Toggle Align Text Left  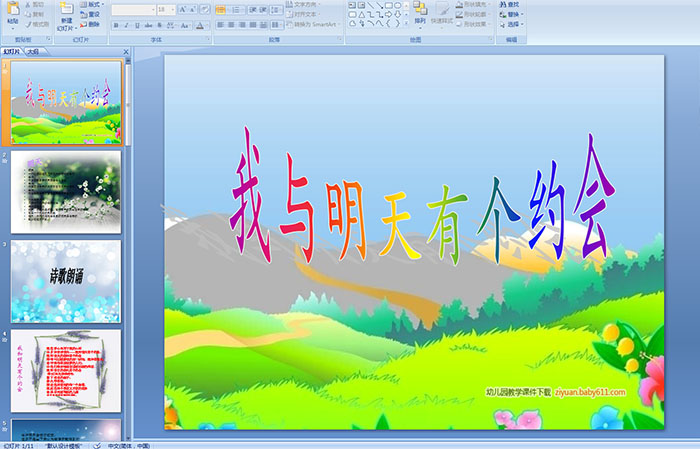[x=221, y=25]
